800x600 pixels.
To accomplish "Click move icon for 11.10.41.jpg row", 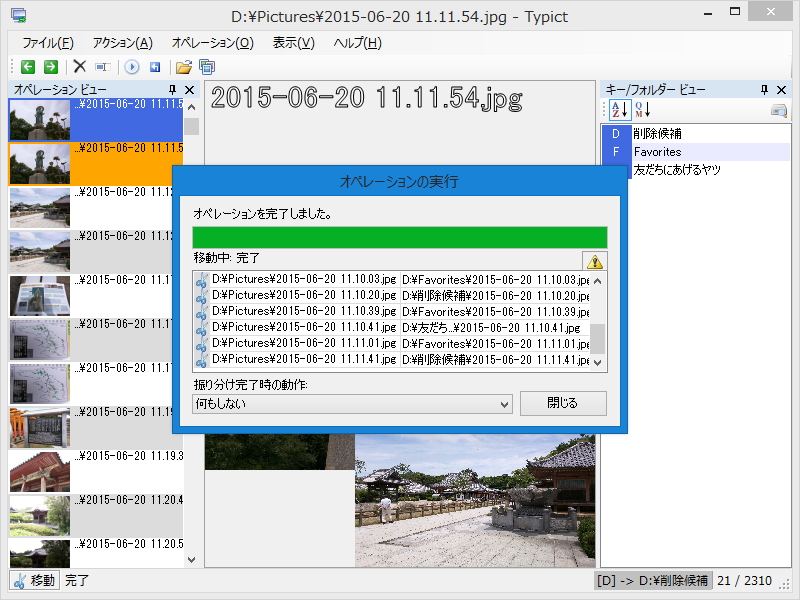I will pyautogui.click(x=202, y=328).
